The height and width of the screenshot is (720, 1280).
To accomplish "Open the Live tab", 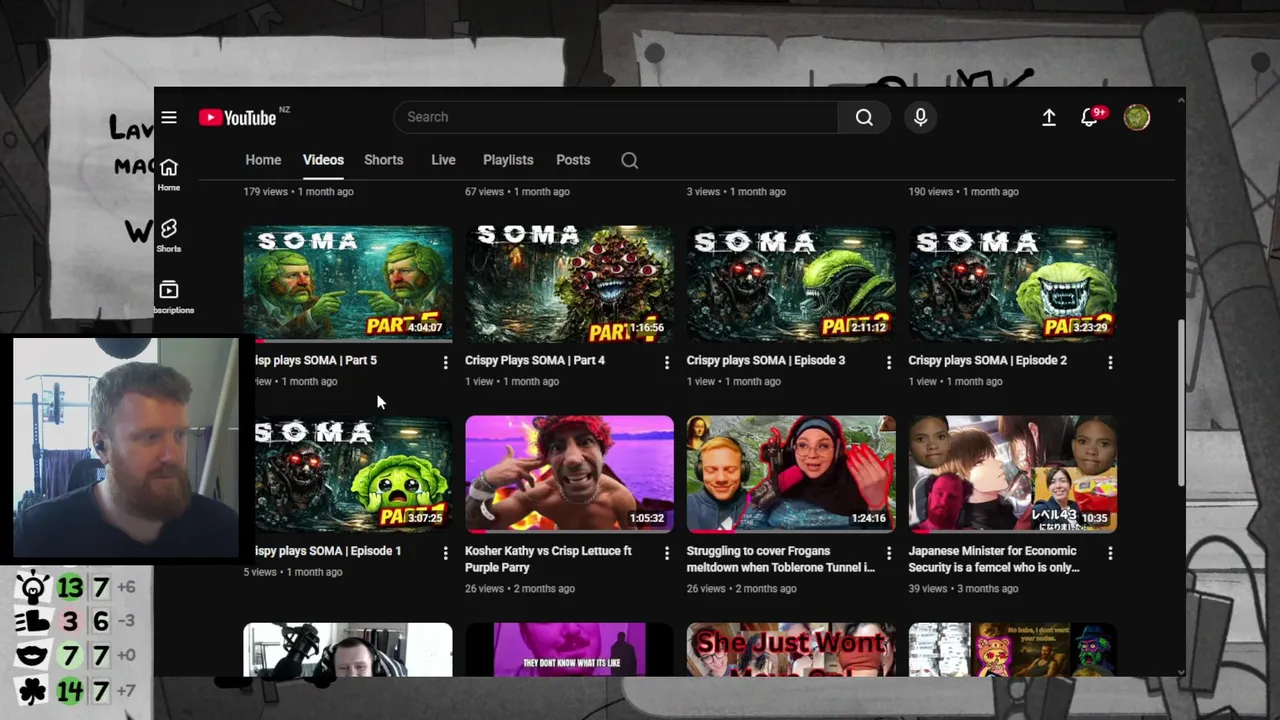I will 443,160.
